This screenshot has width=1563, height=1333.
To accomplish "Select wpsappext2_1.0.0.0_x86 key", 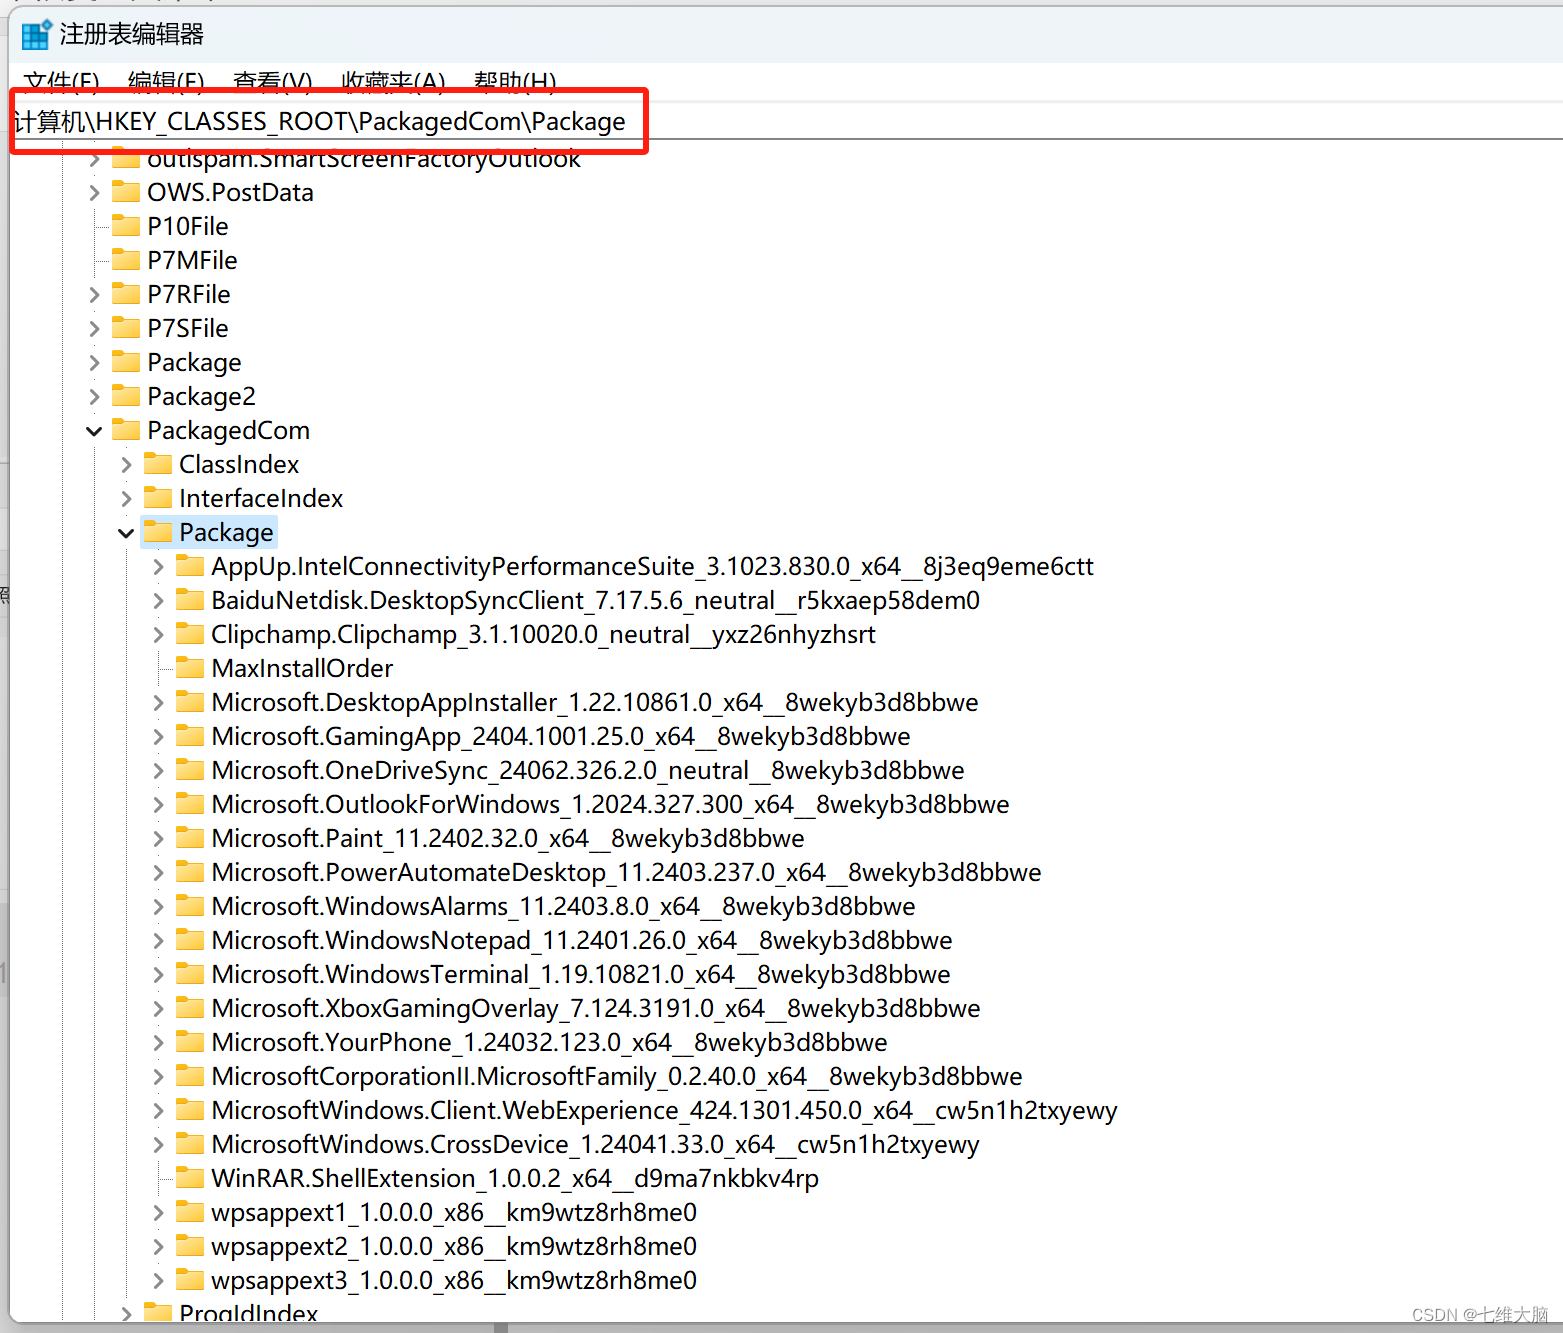I will pyautogui.click(x=454, y=1247).
